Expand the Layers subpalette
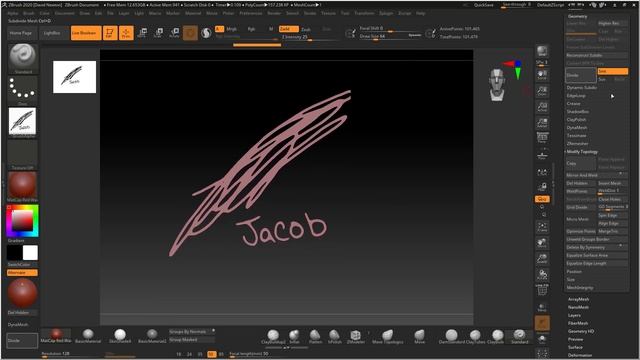The width and height of the screenshot is (640, 360). 574,315
